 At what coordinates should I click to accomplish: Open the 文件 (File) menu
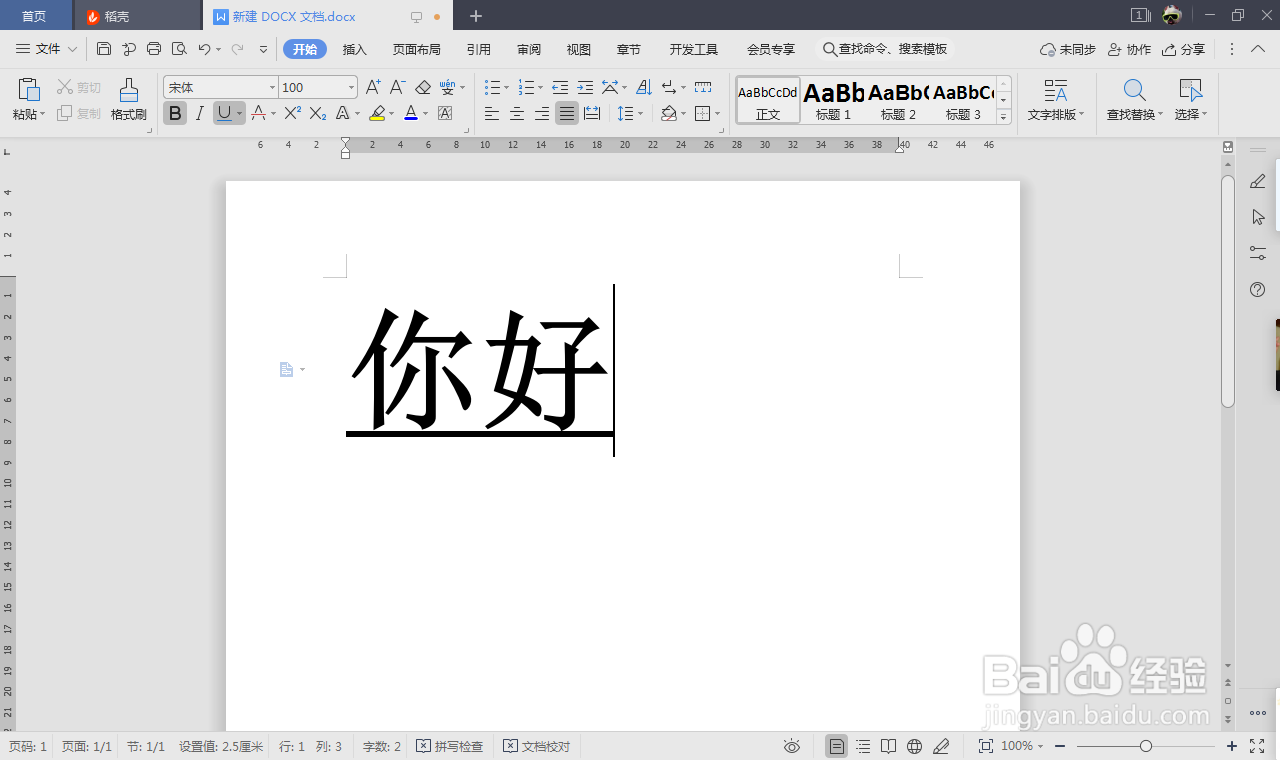point(47,48)
